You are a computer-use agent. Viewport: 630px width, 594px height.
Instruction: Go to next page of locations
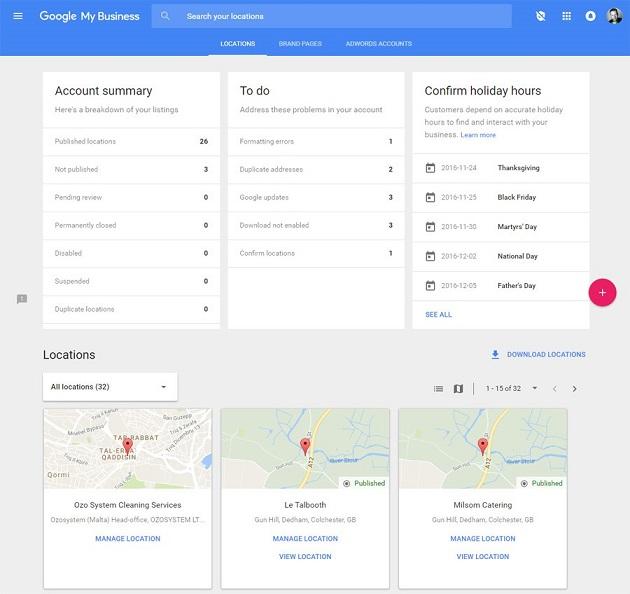(575, 389)
